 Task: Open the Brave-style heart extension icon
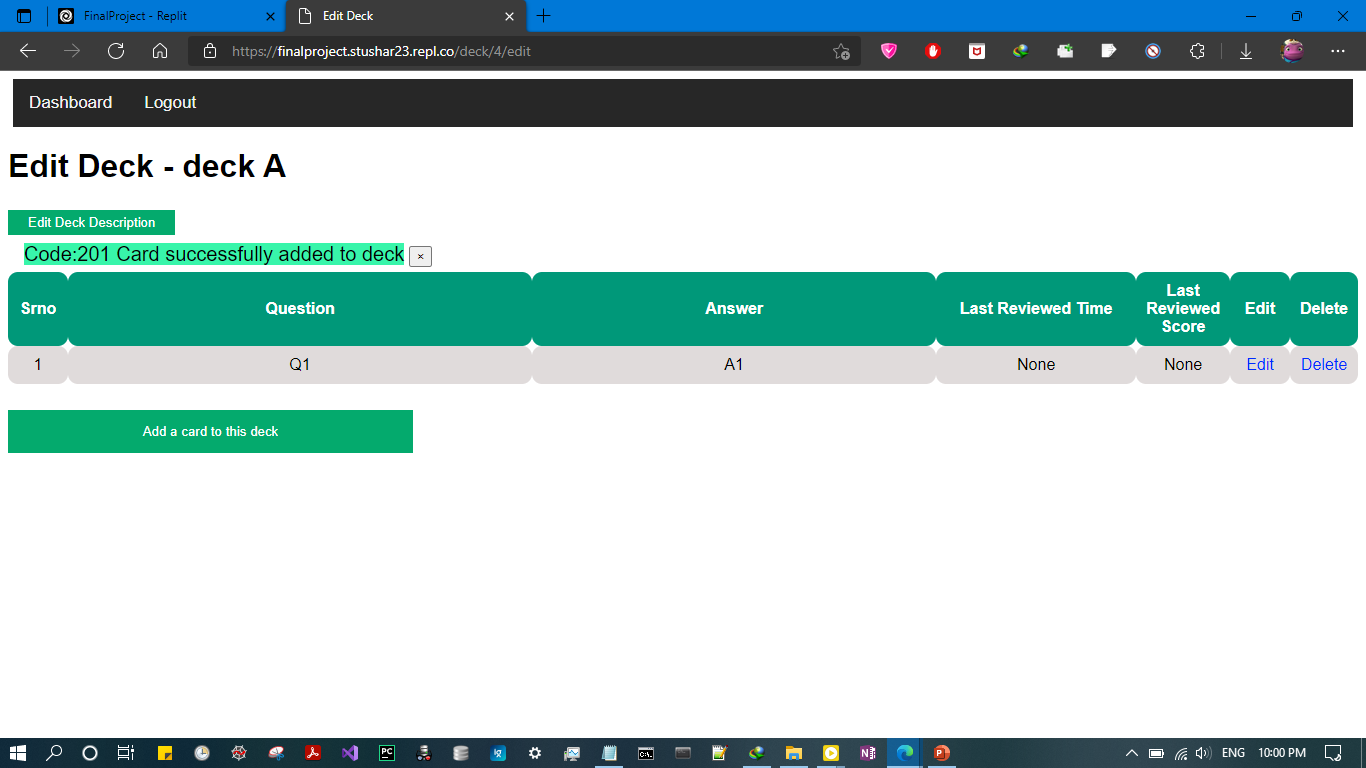point(889,51)
